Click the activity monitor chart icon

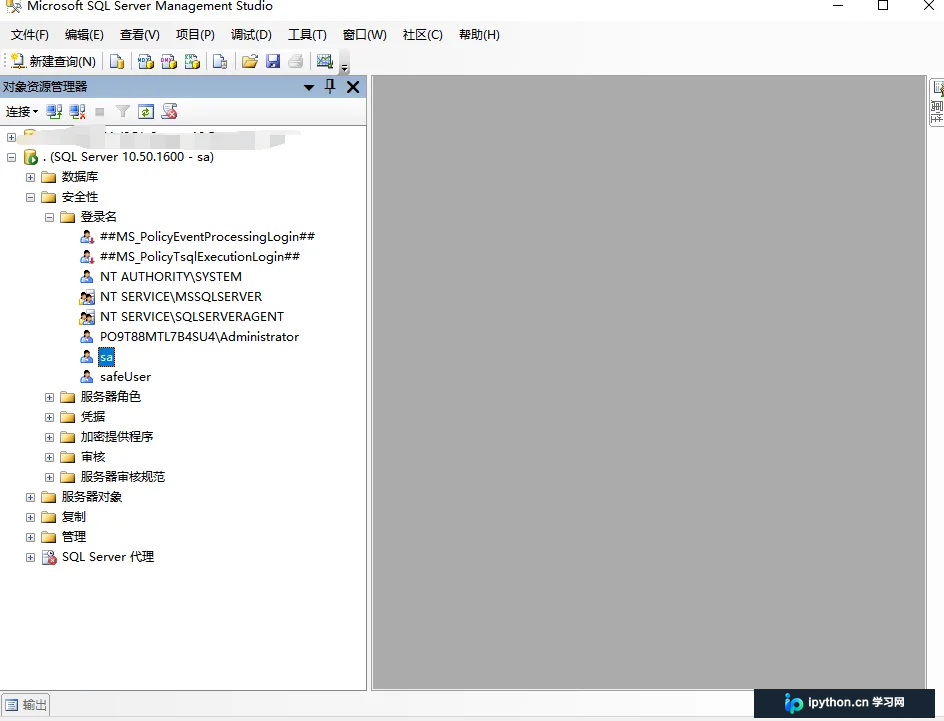(x=324, y=61)
